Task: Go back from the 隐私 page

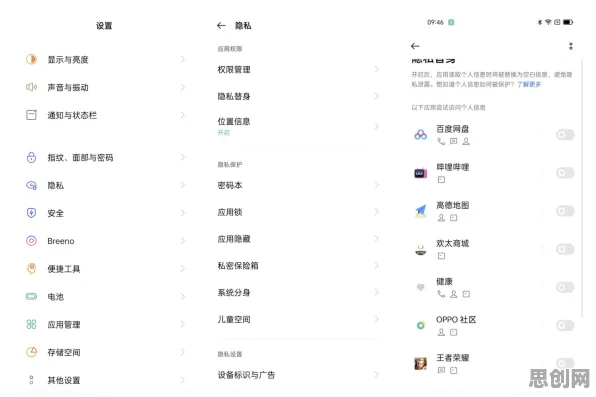Action: pos(221,25)
